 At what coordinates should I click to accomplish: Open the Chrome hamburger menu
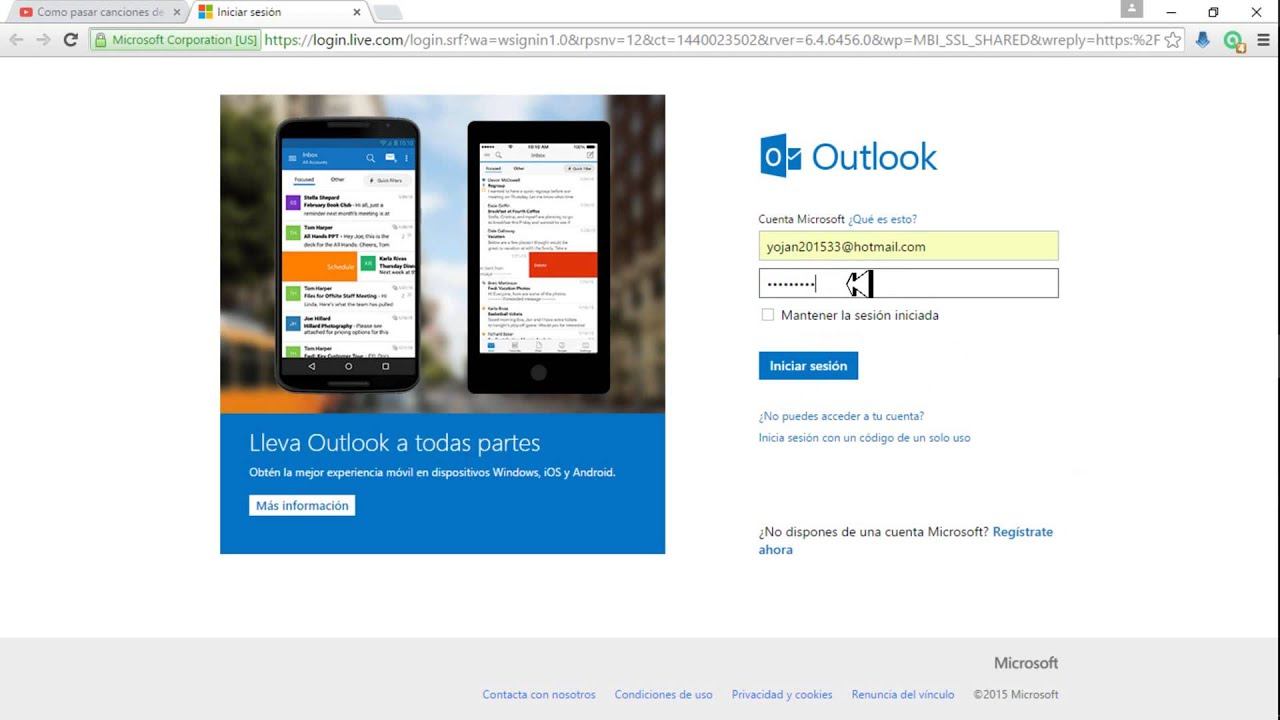1263,40
